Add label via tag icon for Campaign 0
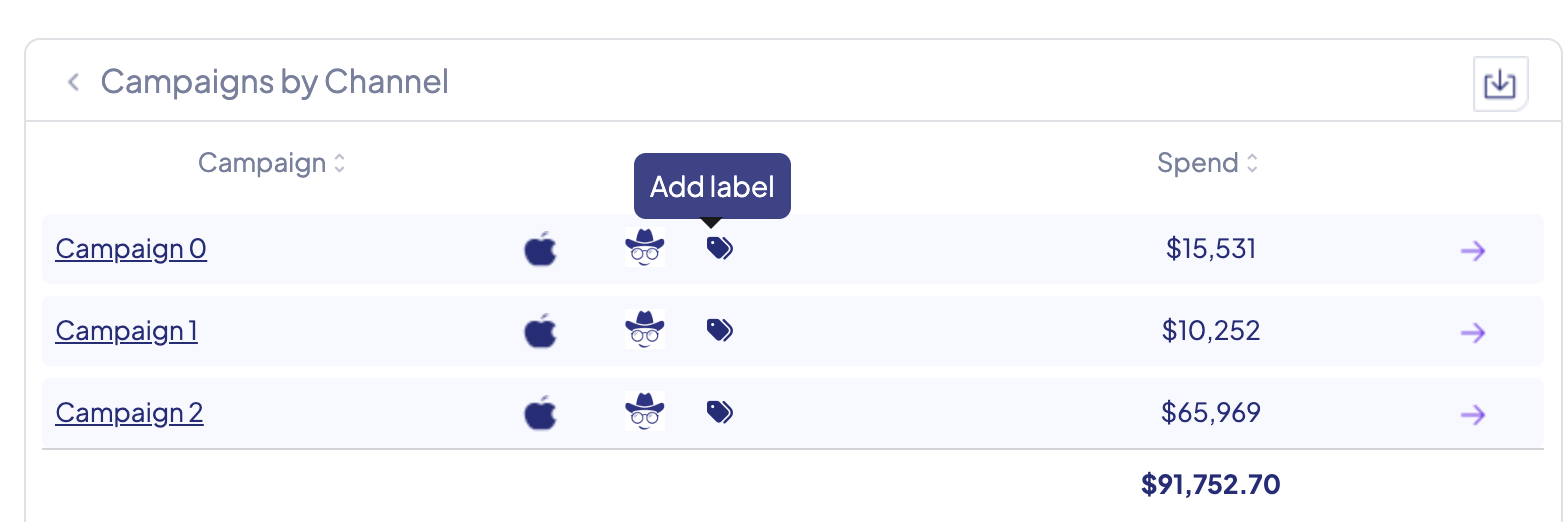The height and width of the screenshot is (522, 1568). (x=720, y=248)
